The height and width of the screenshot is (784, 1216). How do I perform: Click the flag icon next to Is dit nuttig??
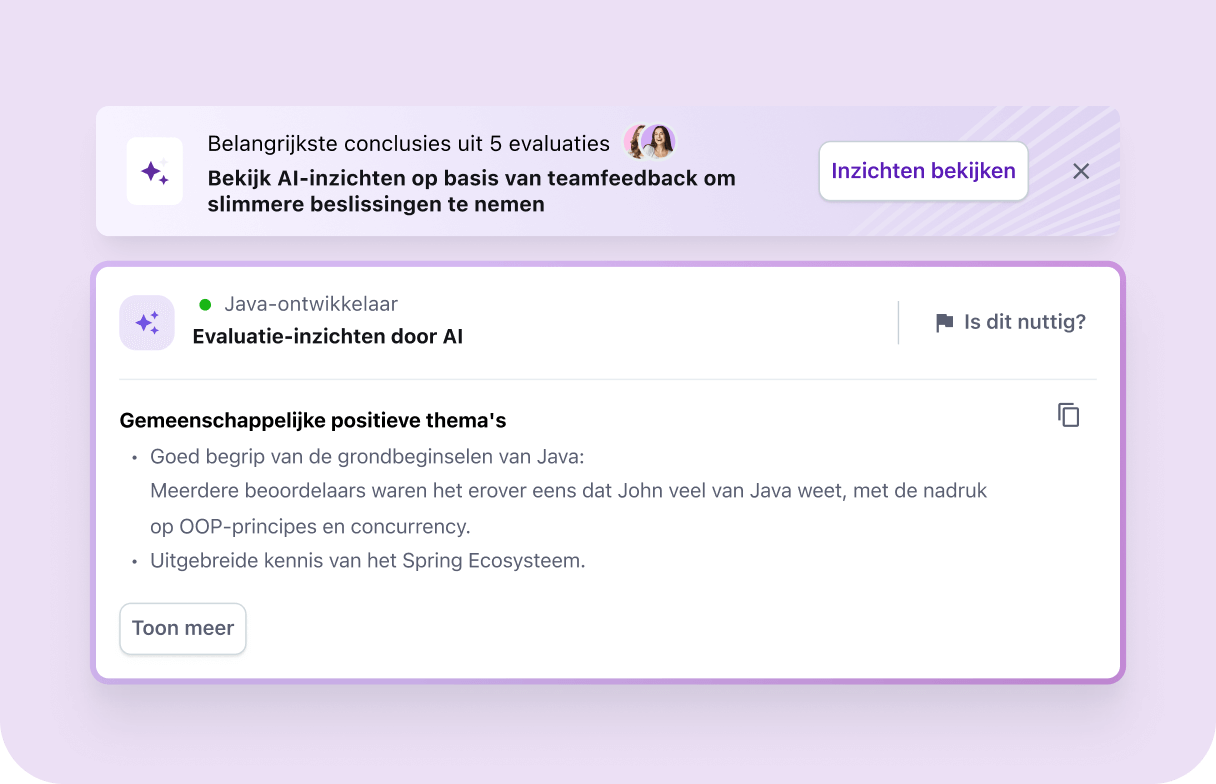[944, 323]
